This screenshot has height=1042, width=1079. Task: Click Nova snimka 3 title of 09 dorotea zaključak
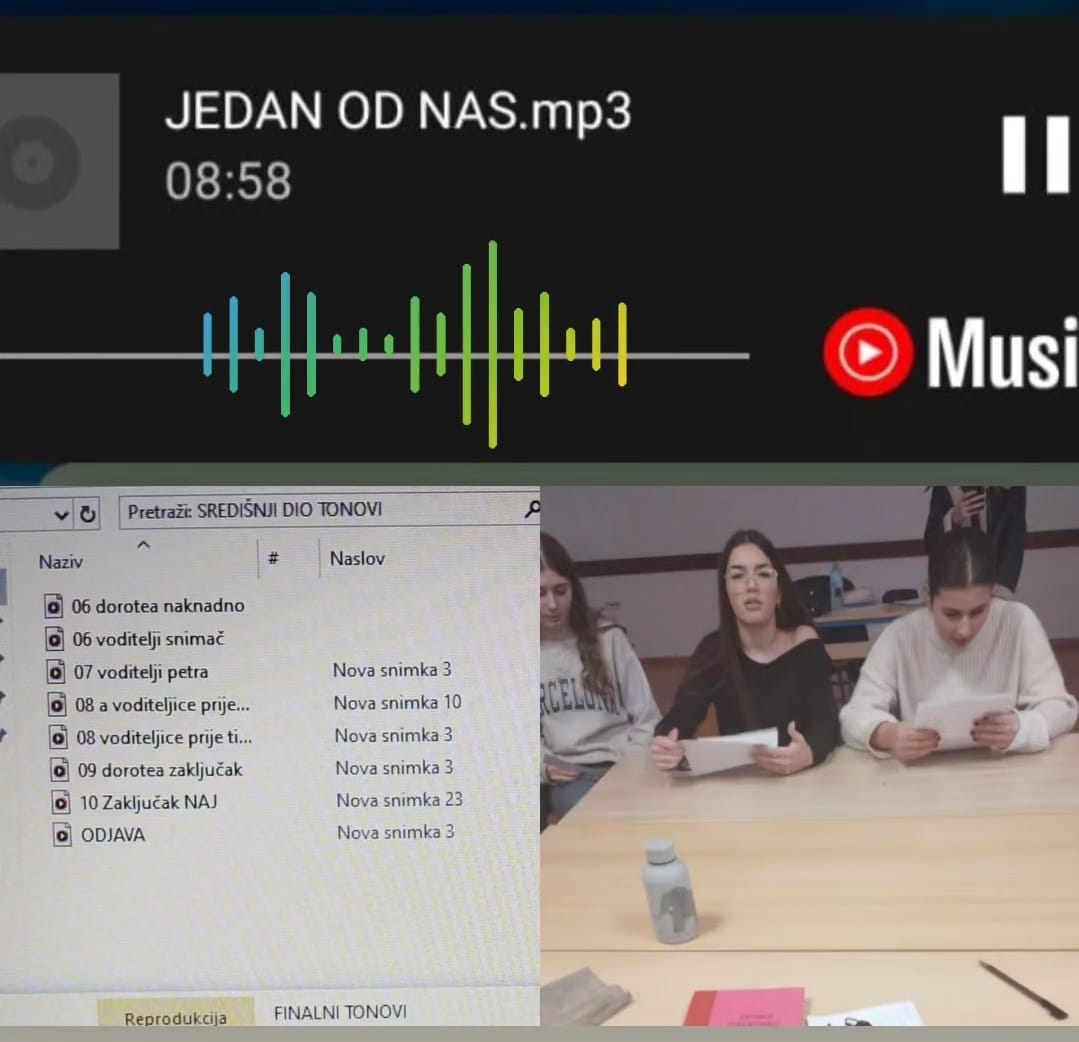click(x=394, y=767)
